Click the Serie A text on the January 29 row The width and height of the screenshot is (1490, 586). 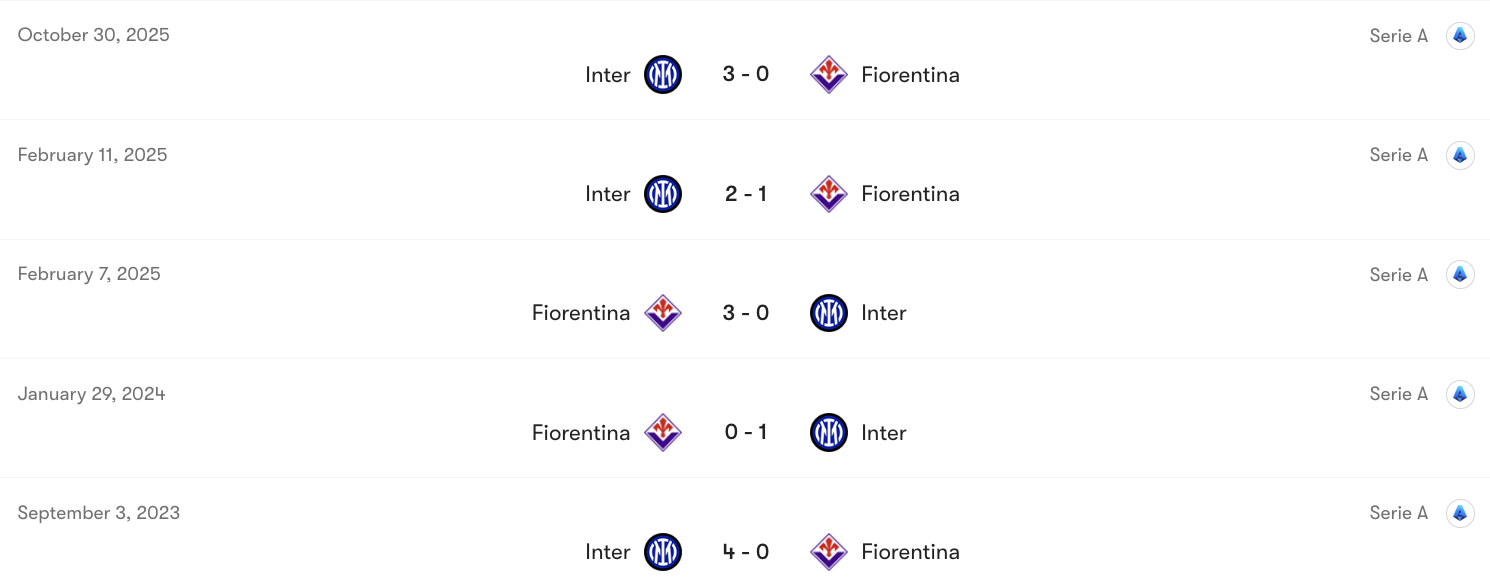[x=1398, y=393]
